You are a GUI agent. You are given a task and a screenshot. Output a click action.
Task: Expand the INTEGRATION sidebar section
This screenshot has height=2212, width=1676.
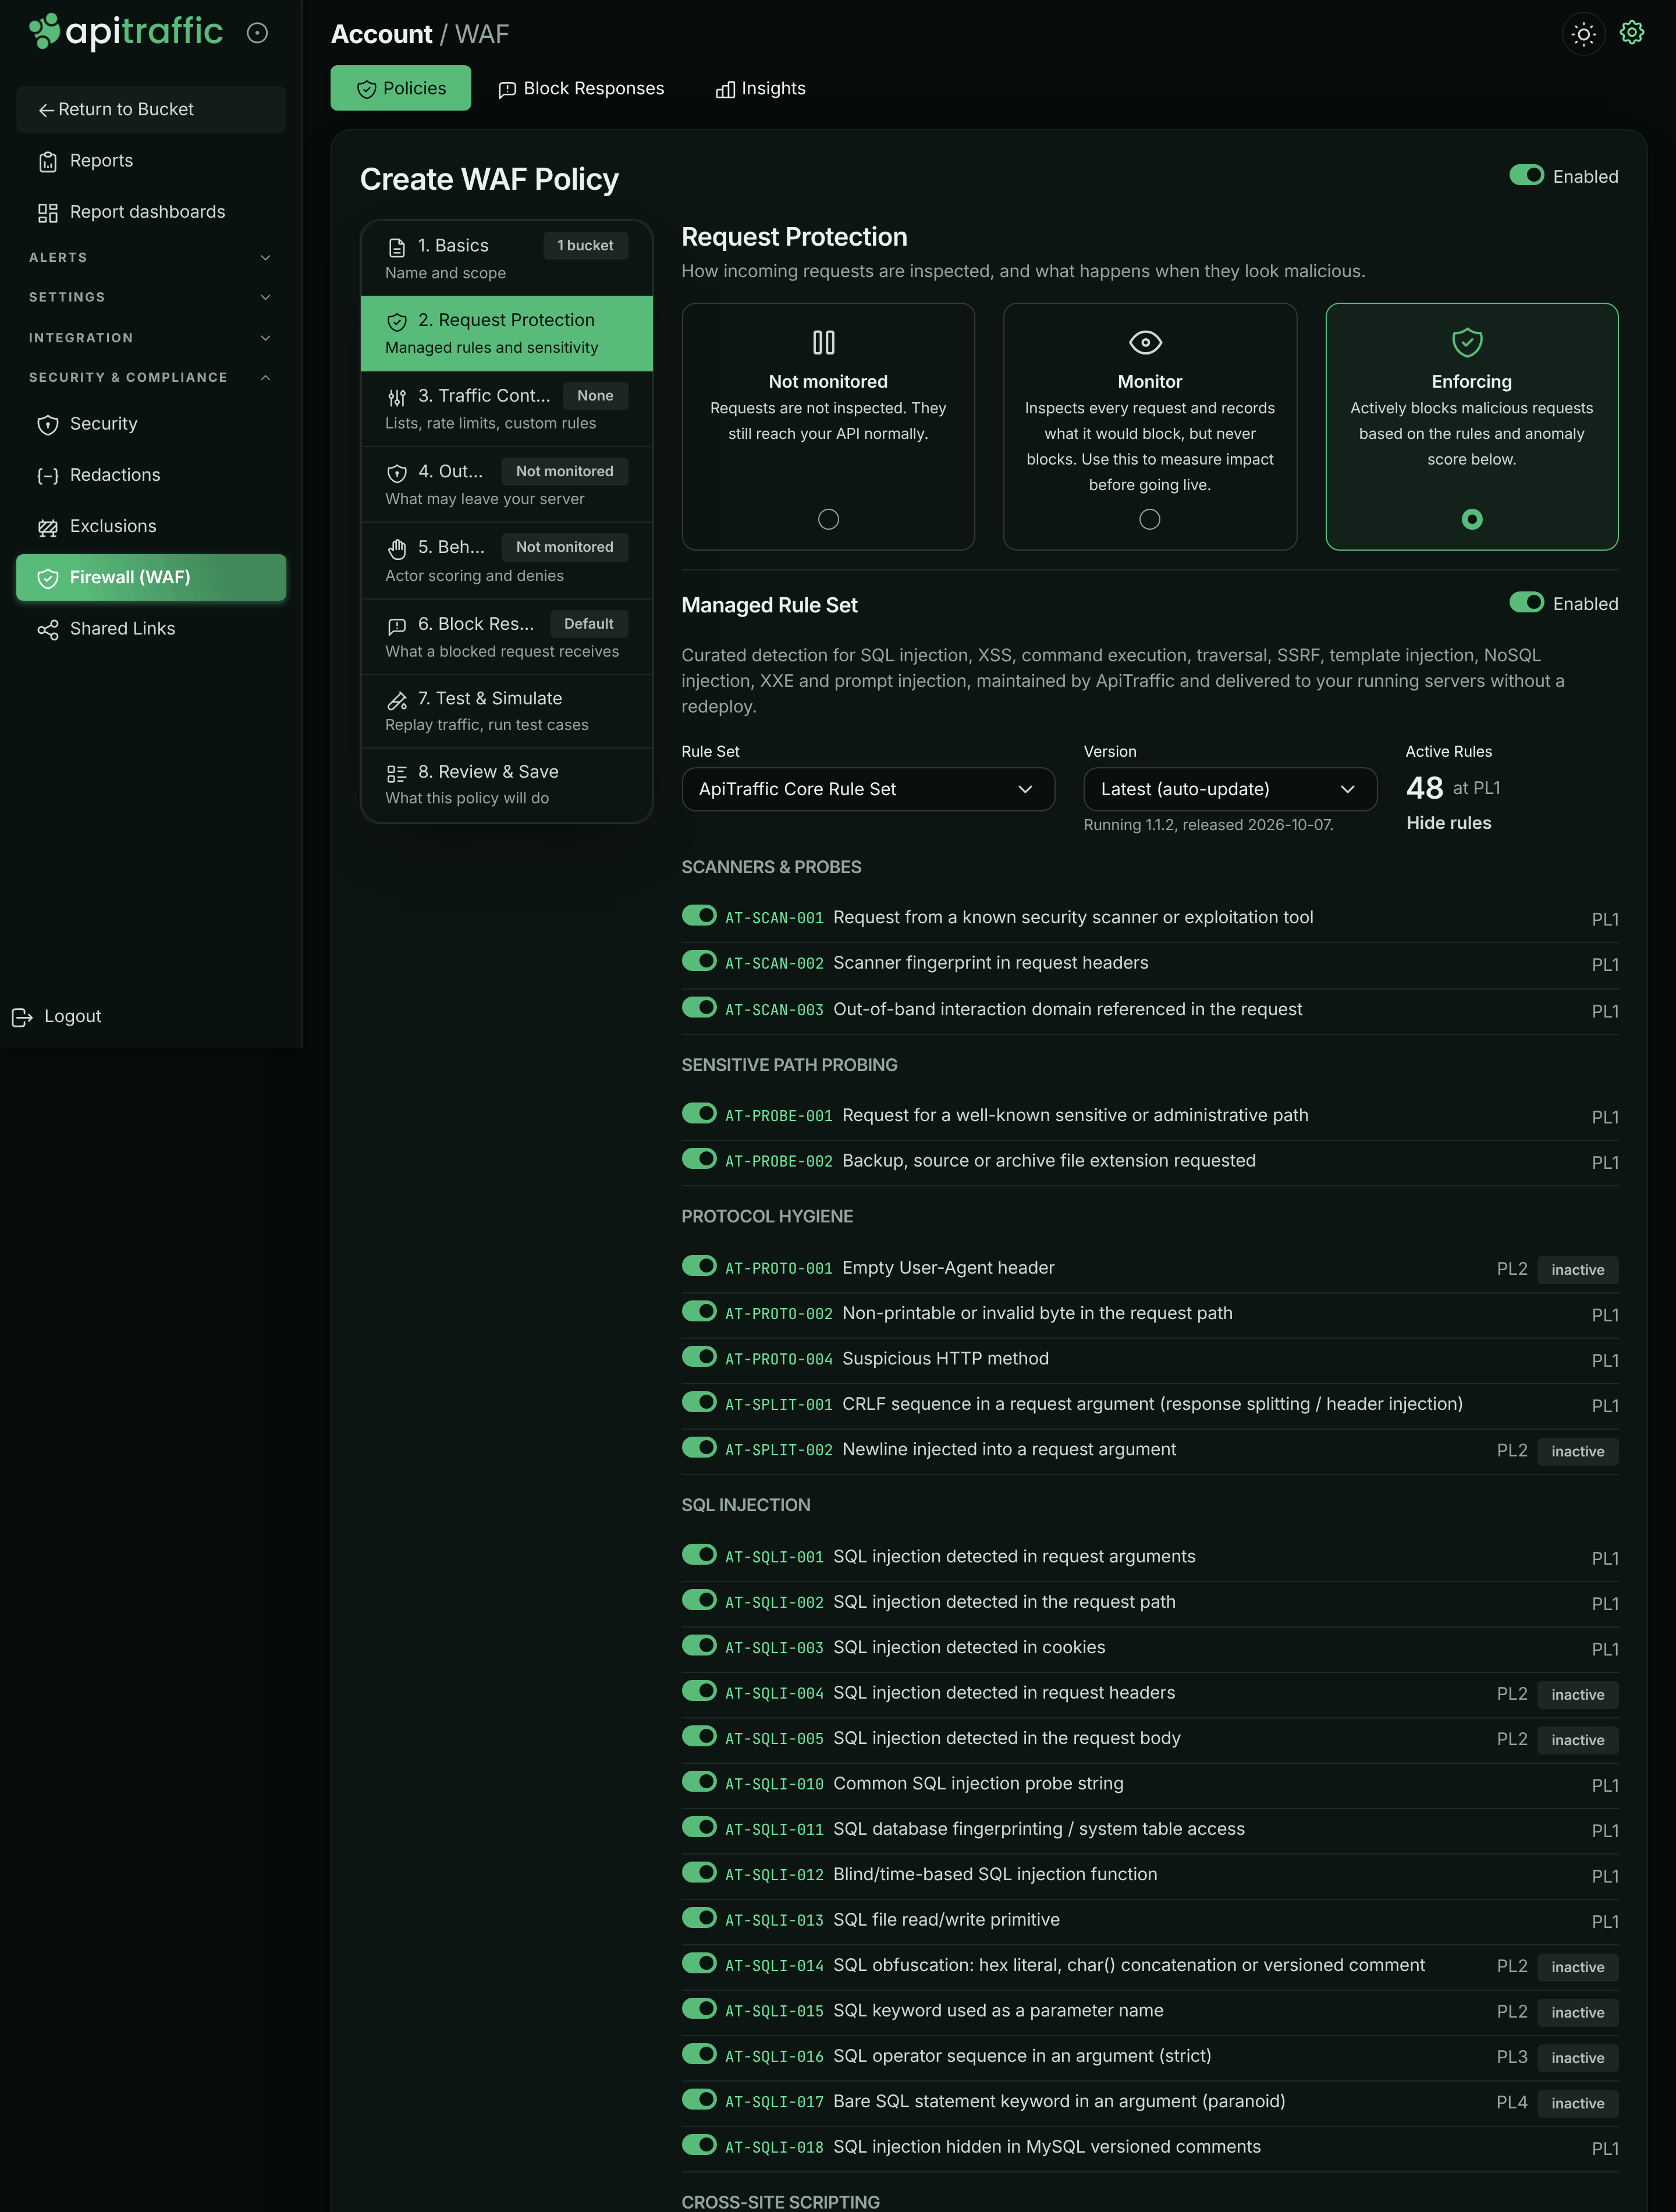[x=150, y=338]
